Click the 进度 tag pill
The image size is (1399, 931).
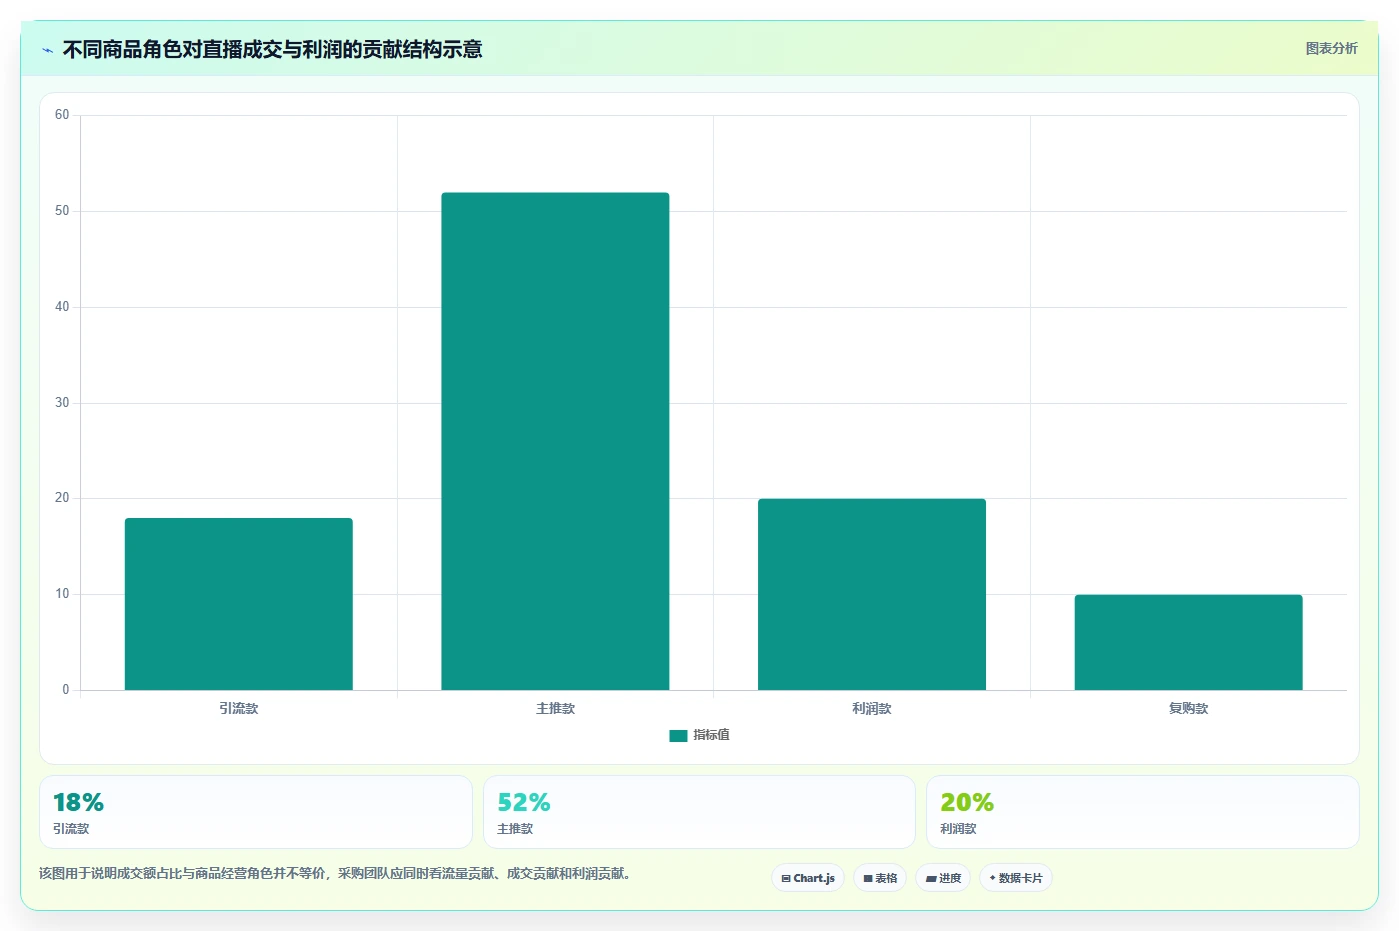pos(943,878)
